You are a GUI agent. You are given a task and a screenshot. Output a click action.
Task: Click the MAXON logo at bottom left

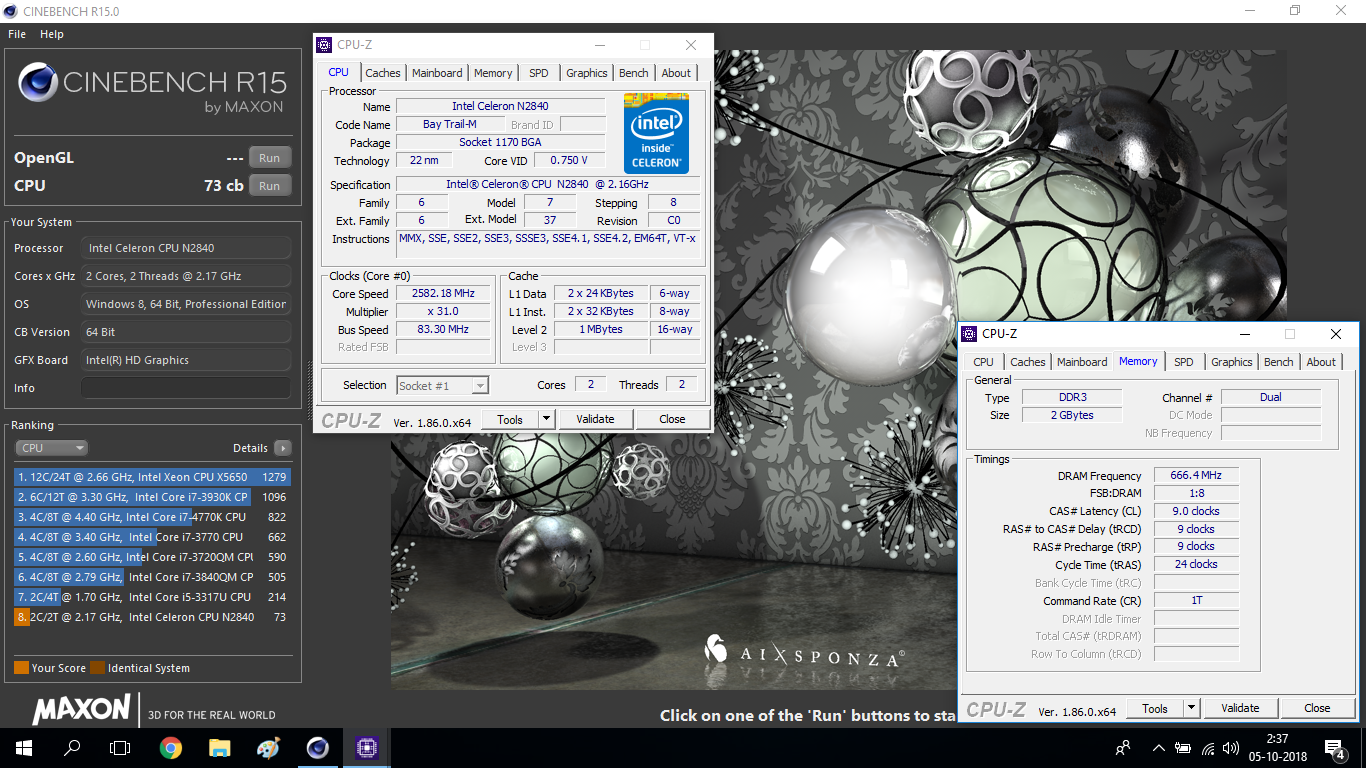[x=81, y=709]
